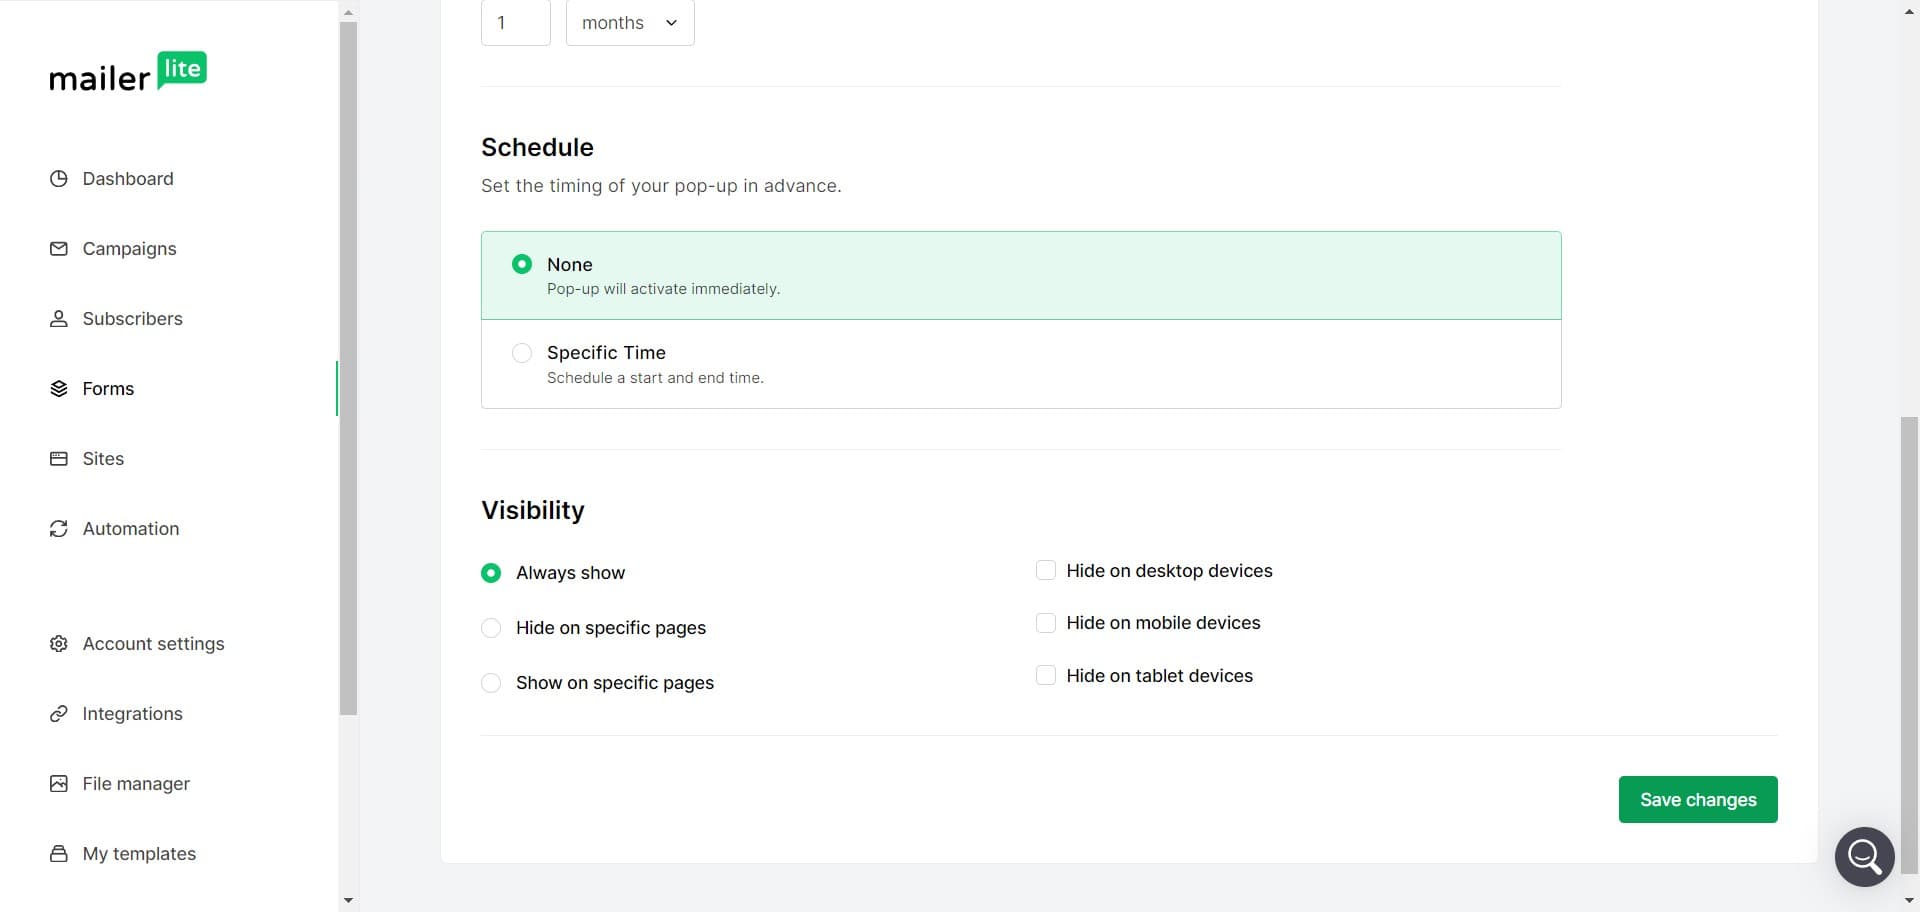Navigate to Sites via sidebar
Viewport: 1920px width, 912px height.
point(102,458)
